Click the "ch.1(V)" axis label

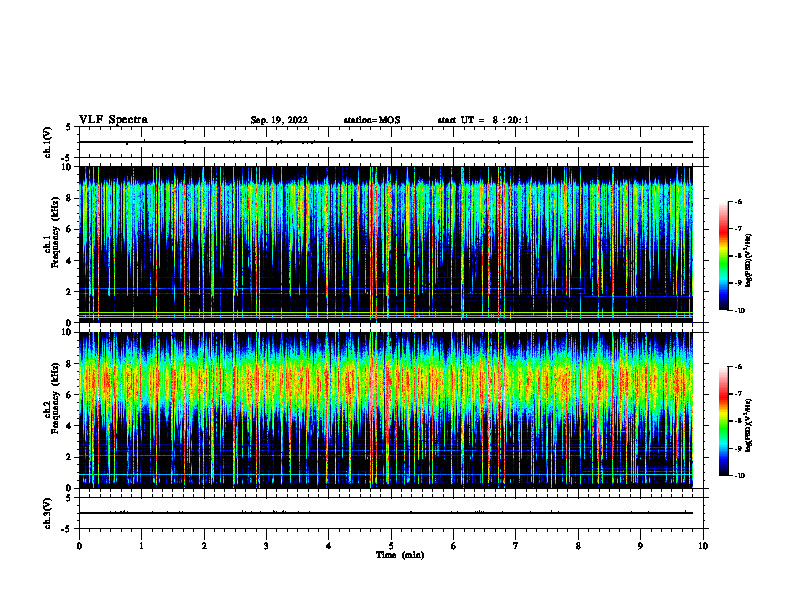47,142
